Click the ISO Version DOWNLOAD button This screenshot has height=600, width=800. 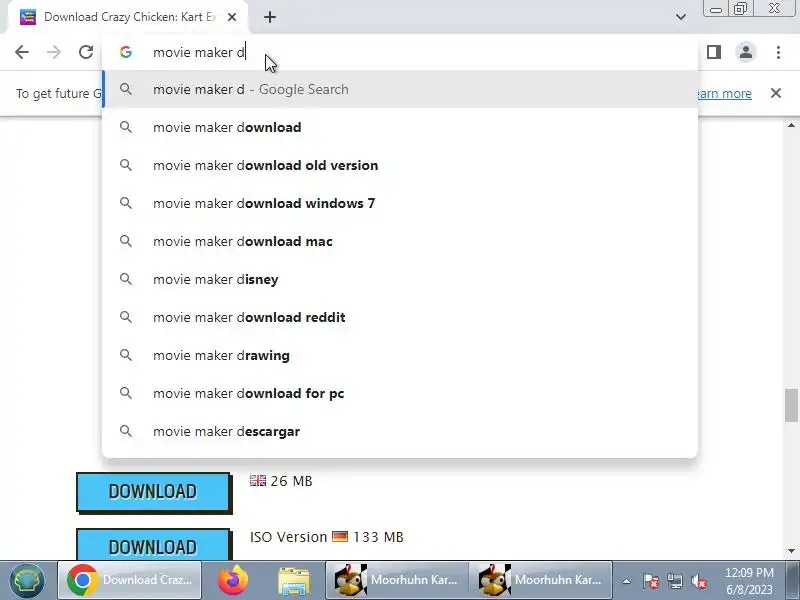point(153,545)
